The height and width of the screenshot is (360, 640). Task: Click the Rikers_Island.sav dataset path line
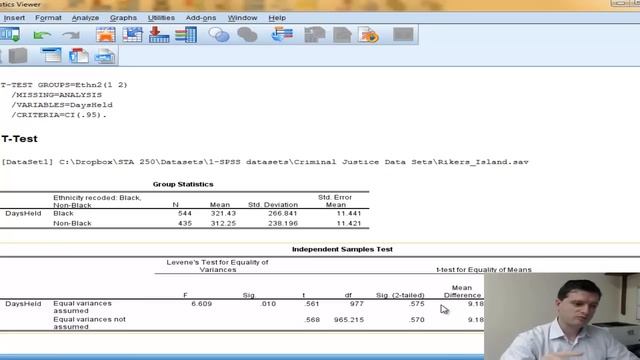coord(265,162)
